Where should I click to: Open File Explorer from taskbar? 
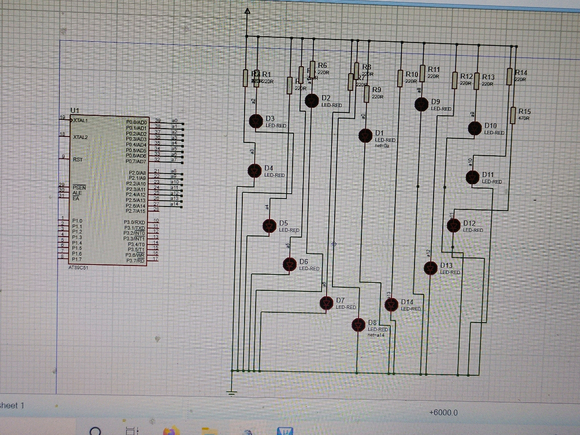tap(209, 431)
